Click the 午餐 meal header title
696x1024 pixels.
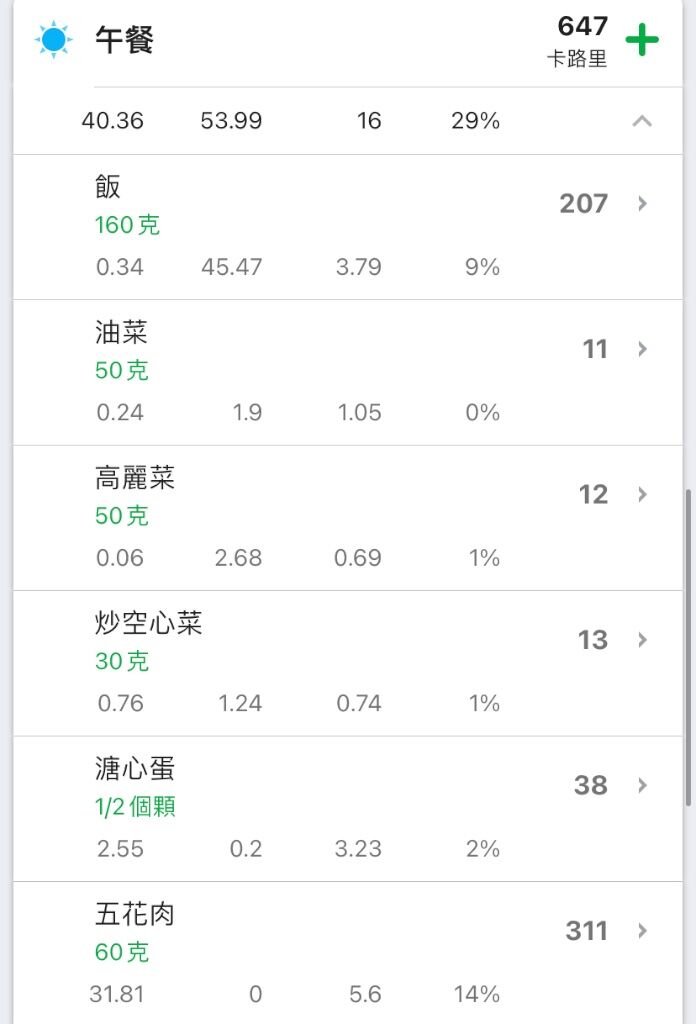click(x=124, y=40)
